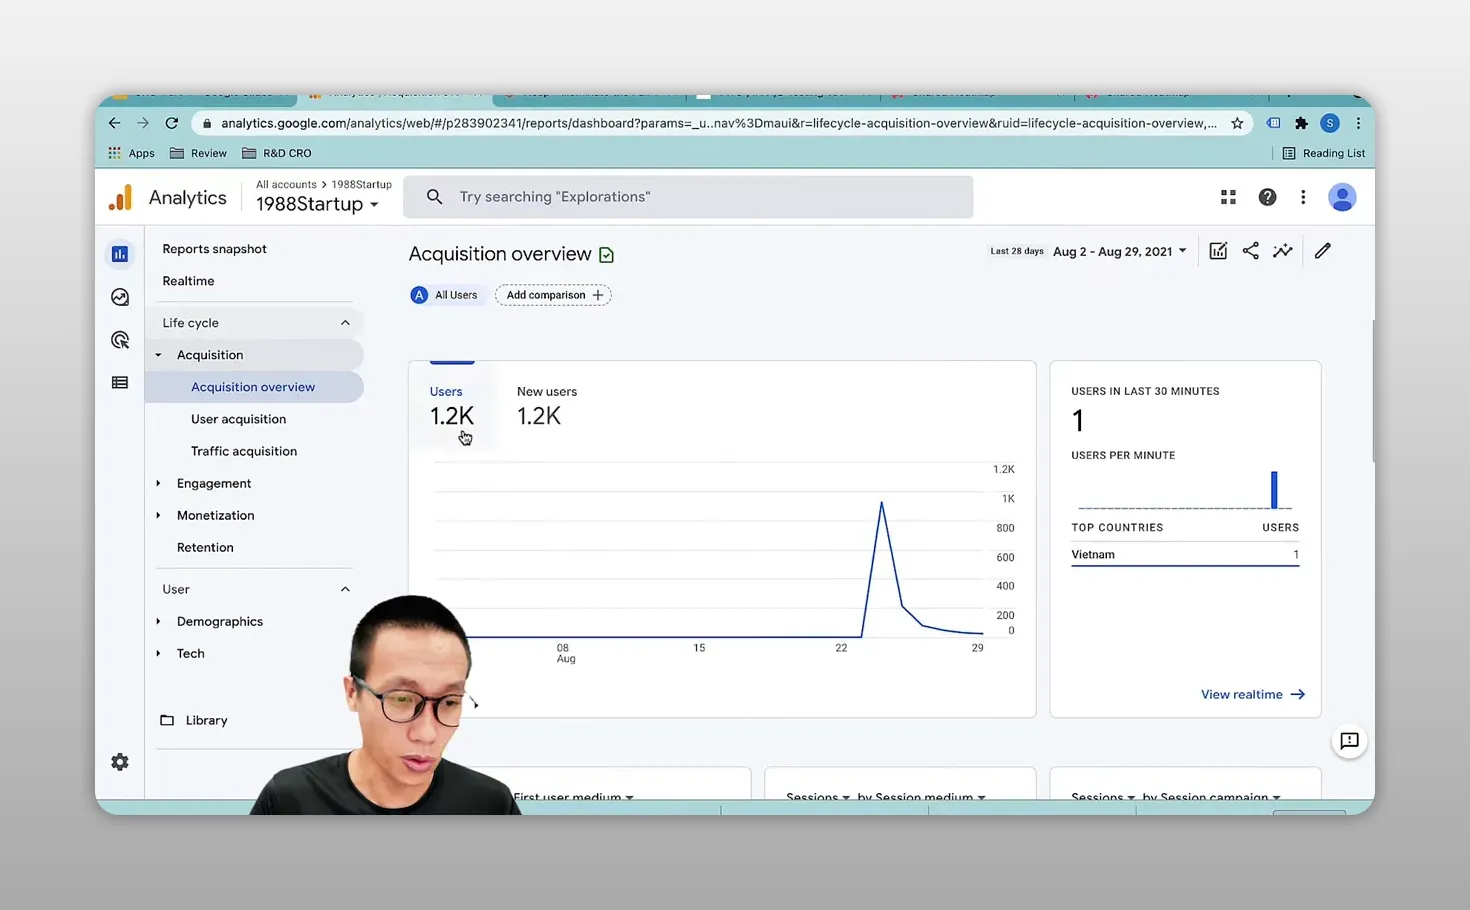Click the users per minute bar

pyautogui.click(x=1274, y=490)
